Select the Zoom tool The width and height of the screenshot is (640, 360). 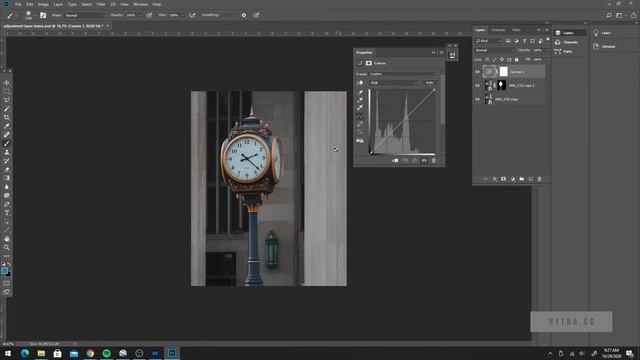(7, 247)
